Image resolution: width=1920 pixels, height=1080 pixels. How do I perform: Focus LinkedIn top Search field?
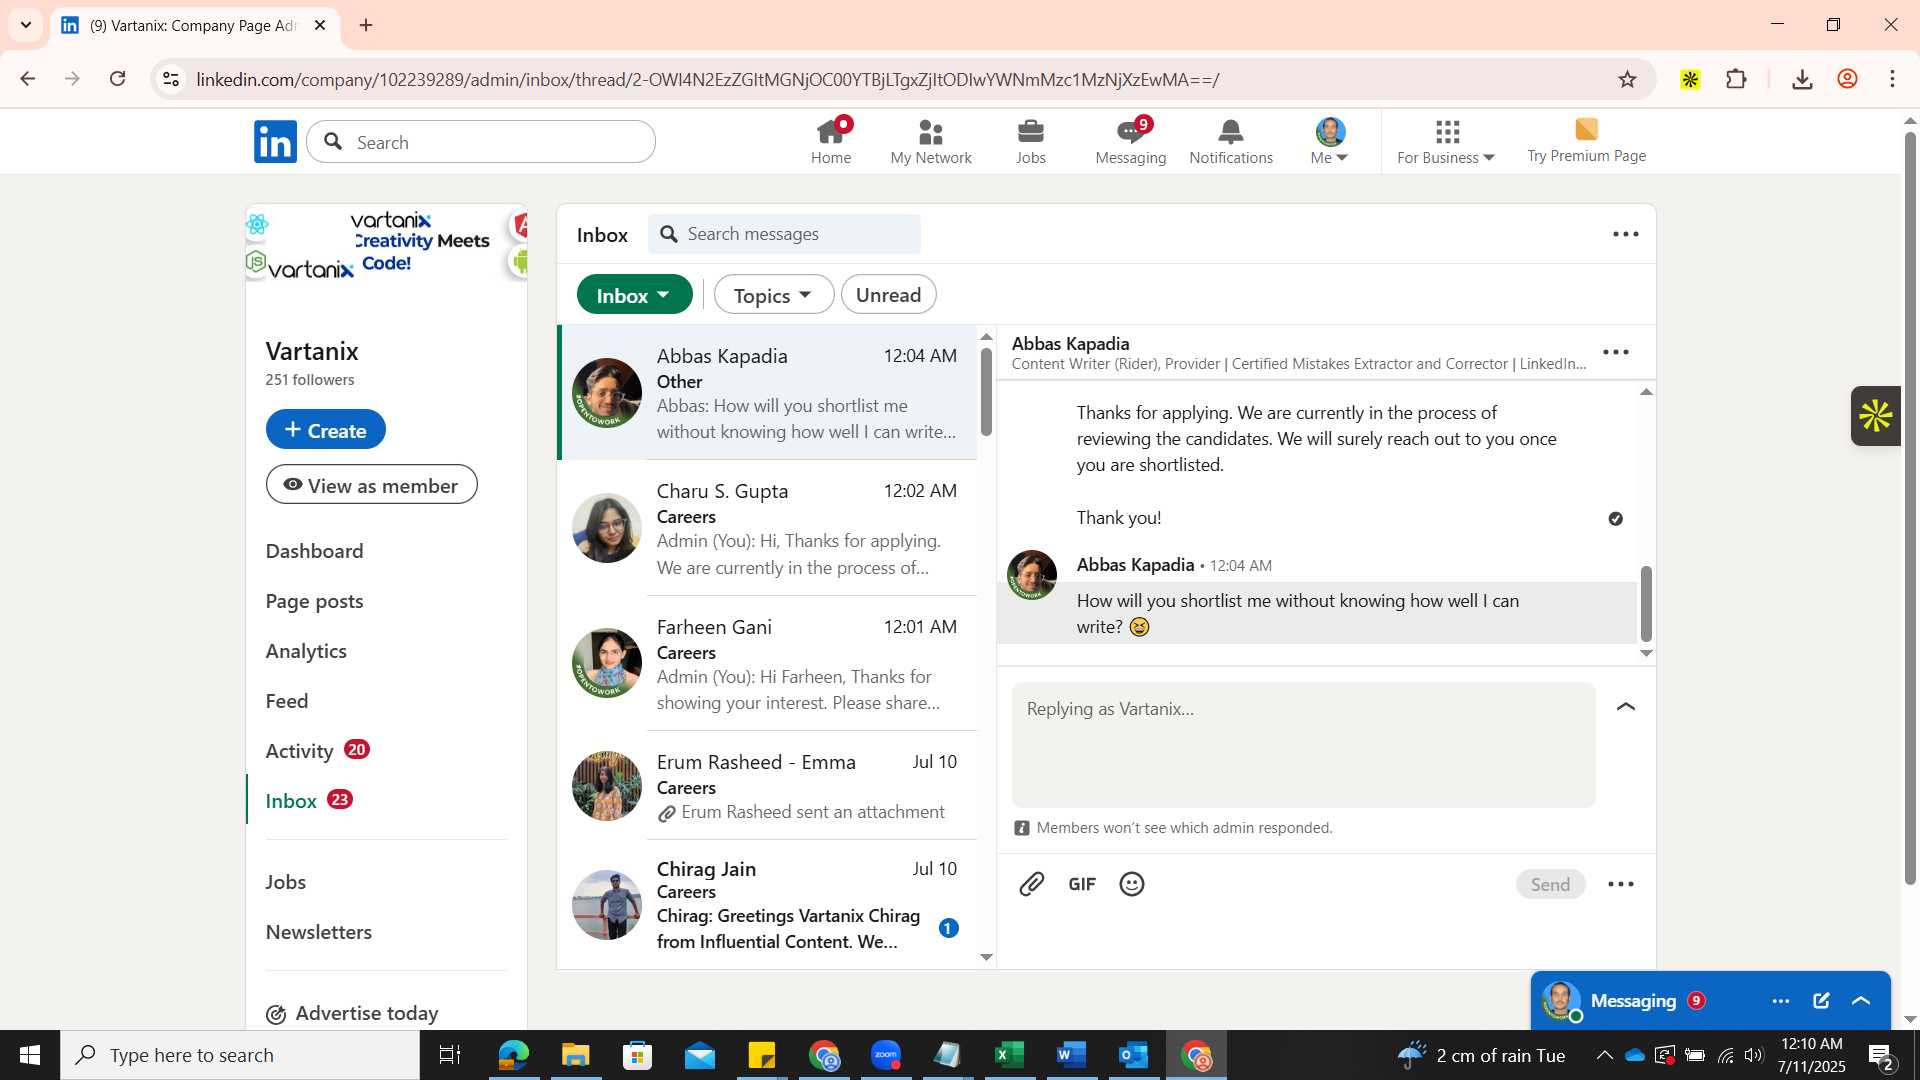(481, 142)
